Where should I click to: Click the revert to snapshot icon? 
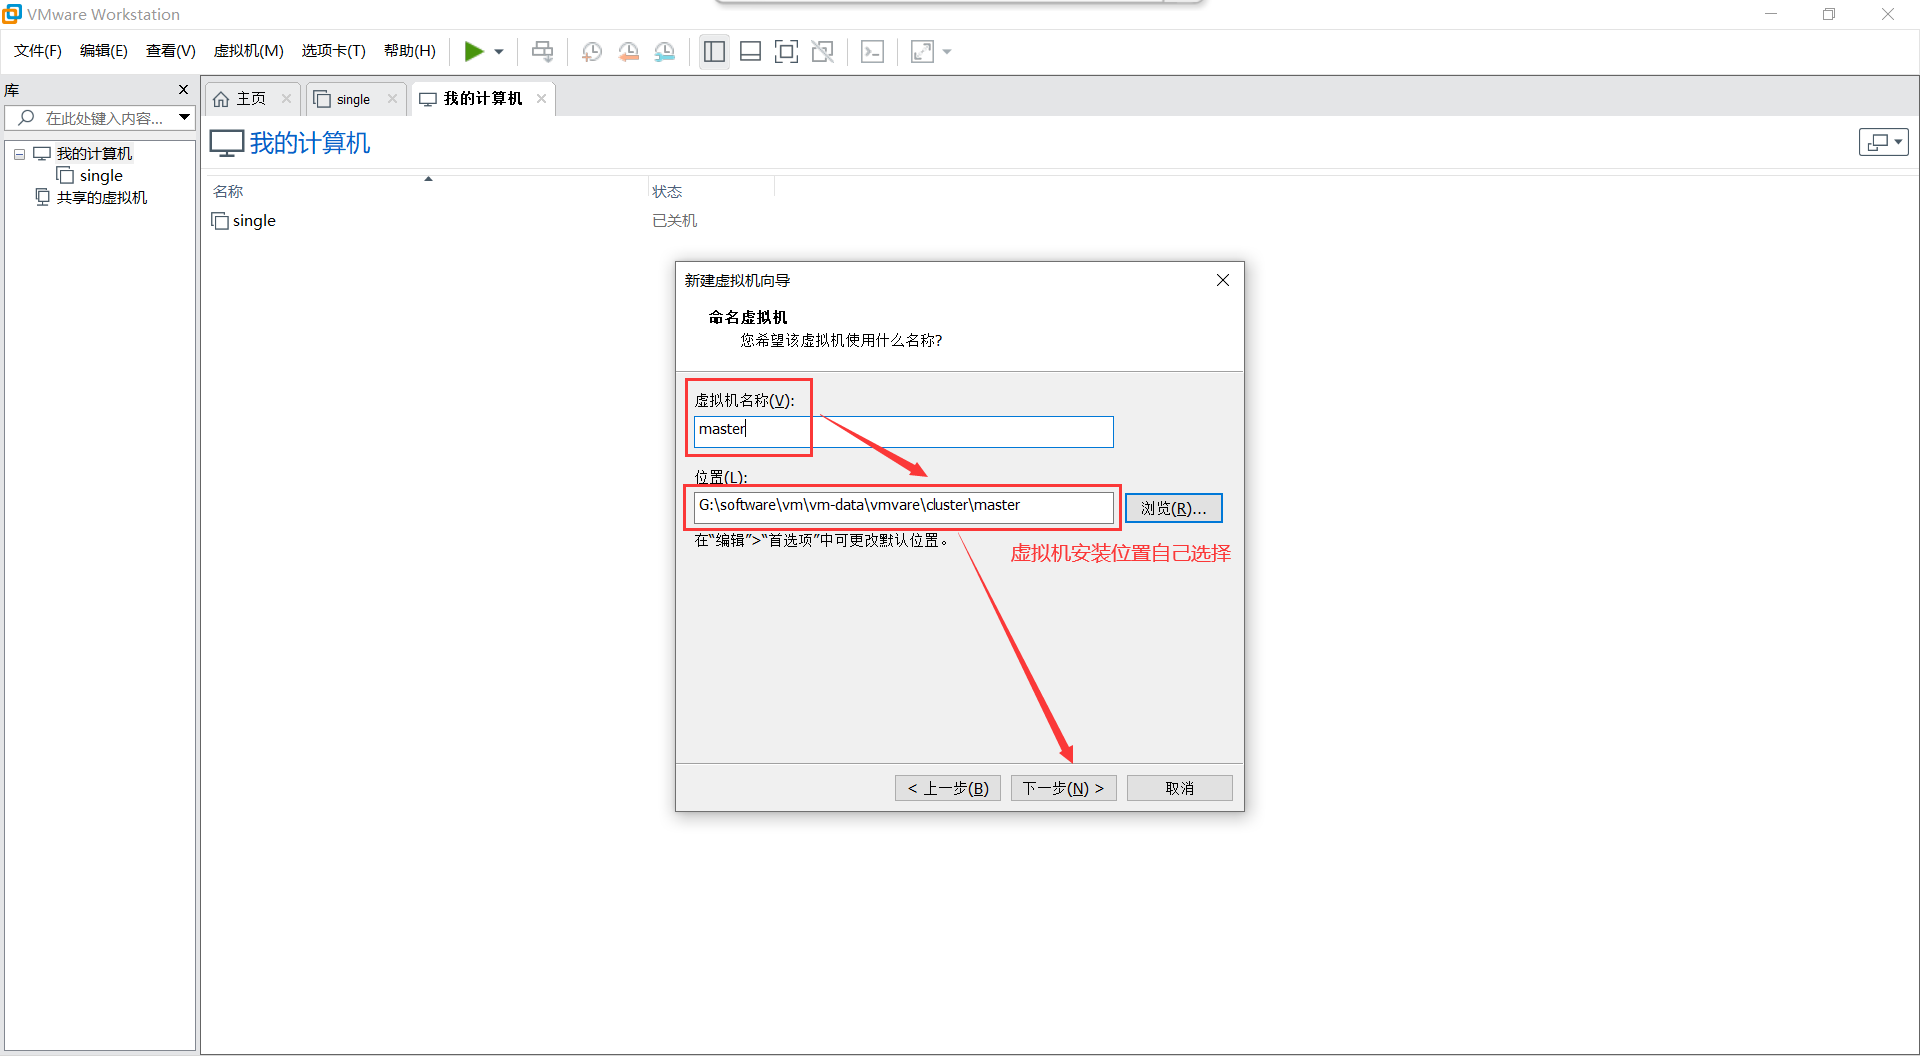click(x=629, y=52)
